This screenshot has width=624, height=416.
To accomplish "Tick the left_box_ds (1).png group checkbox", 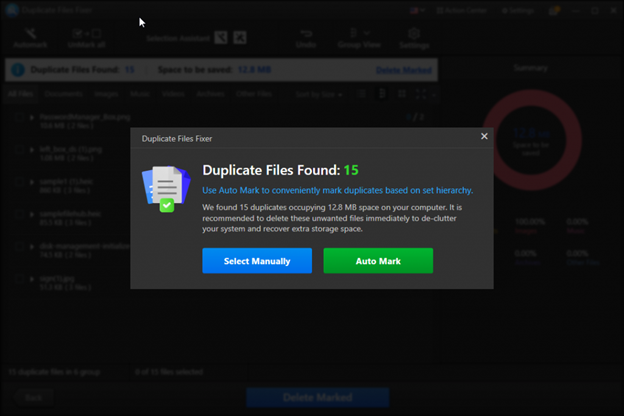I will tap(19, 150).
